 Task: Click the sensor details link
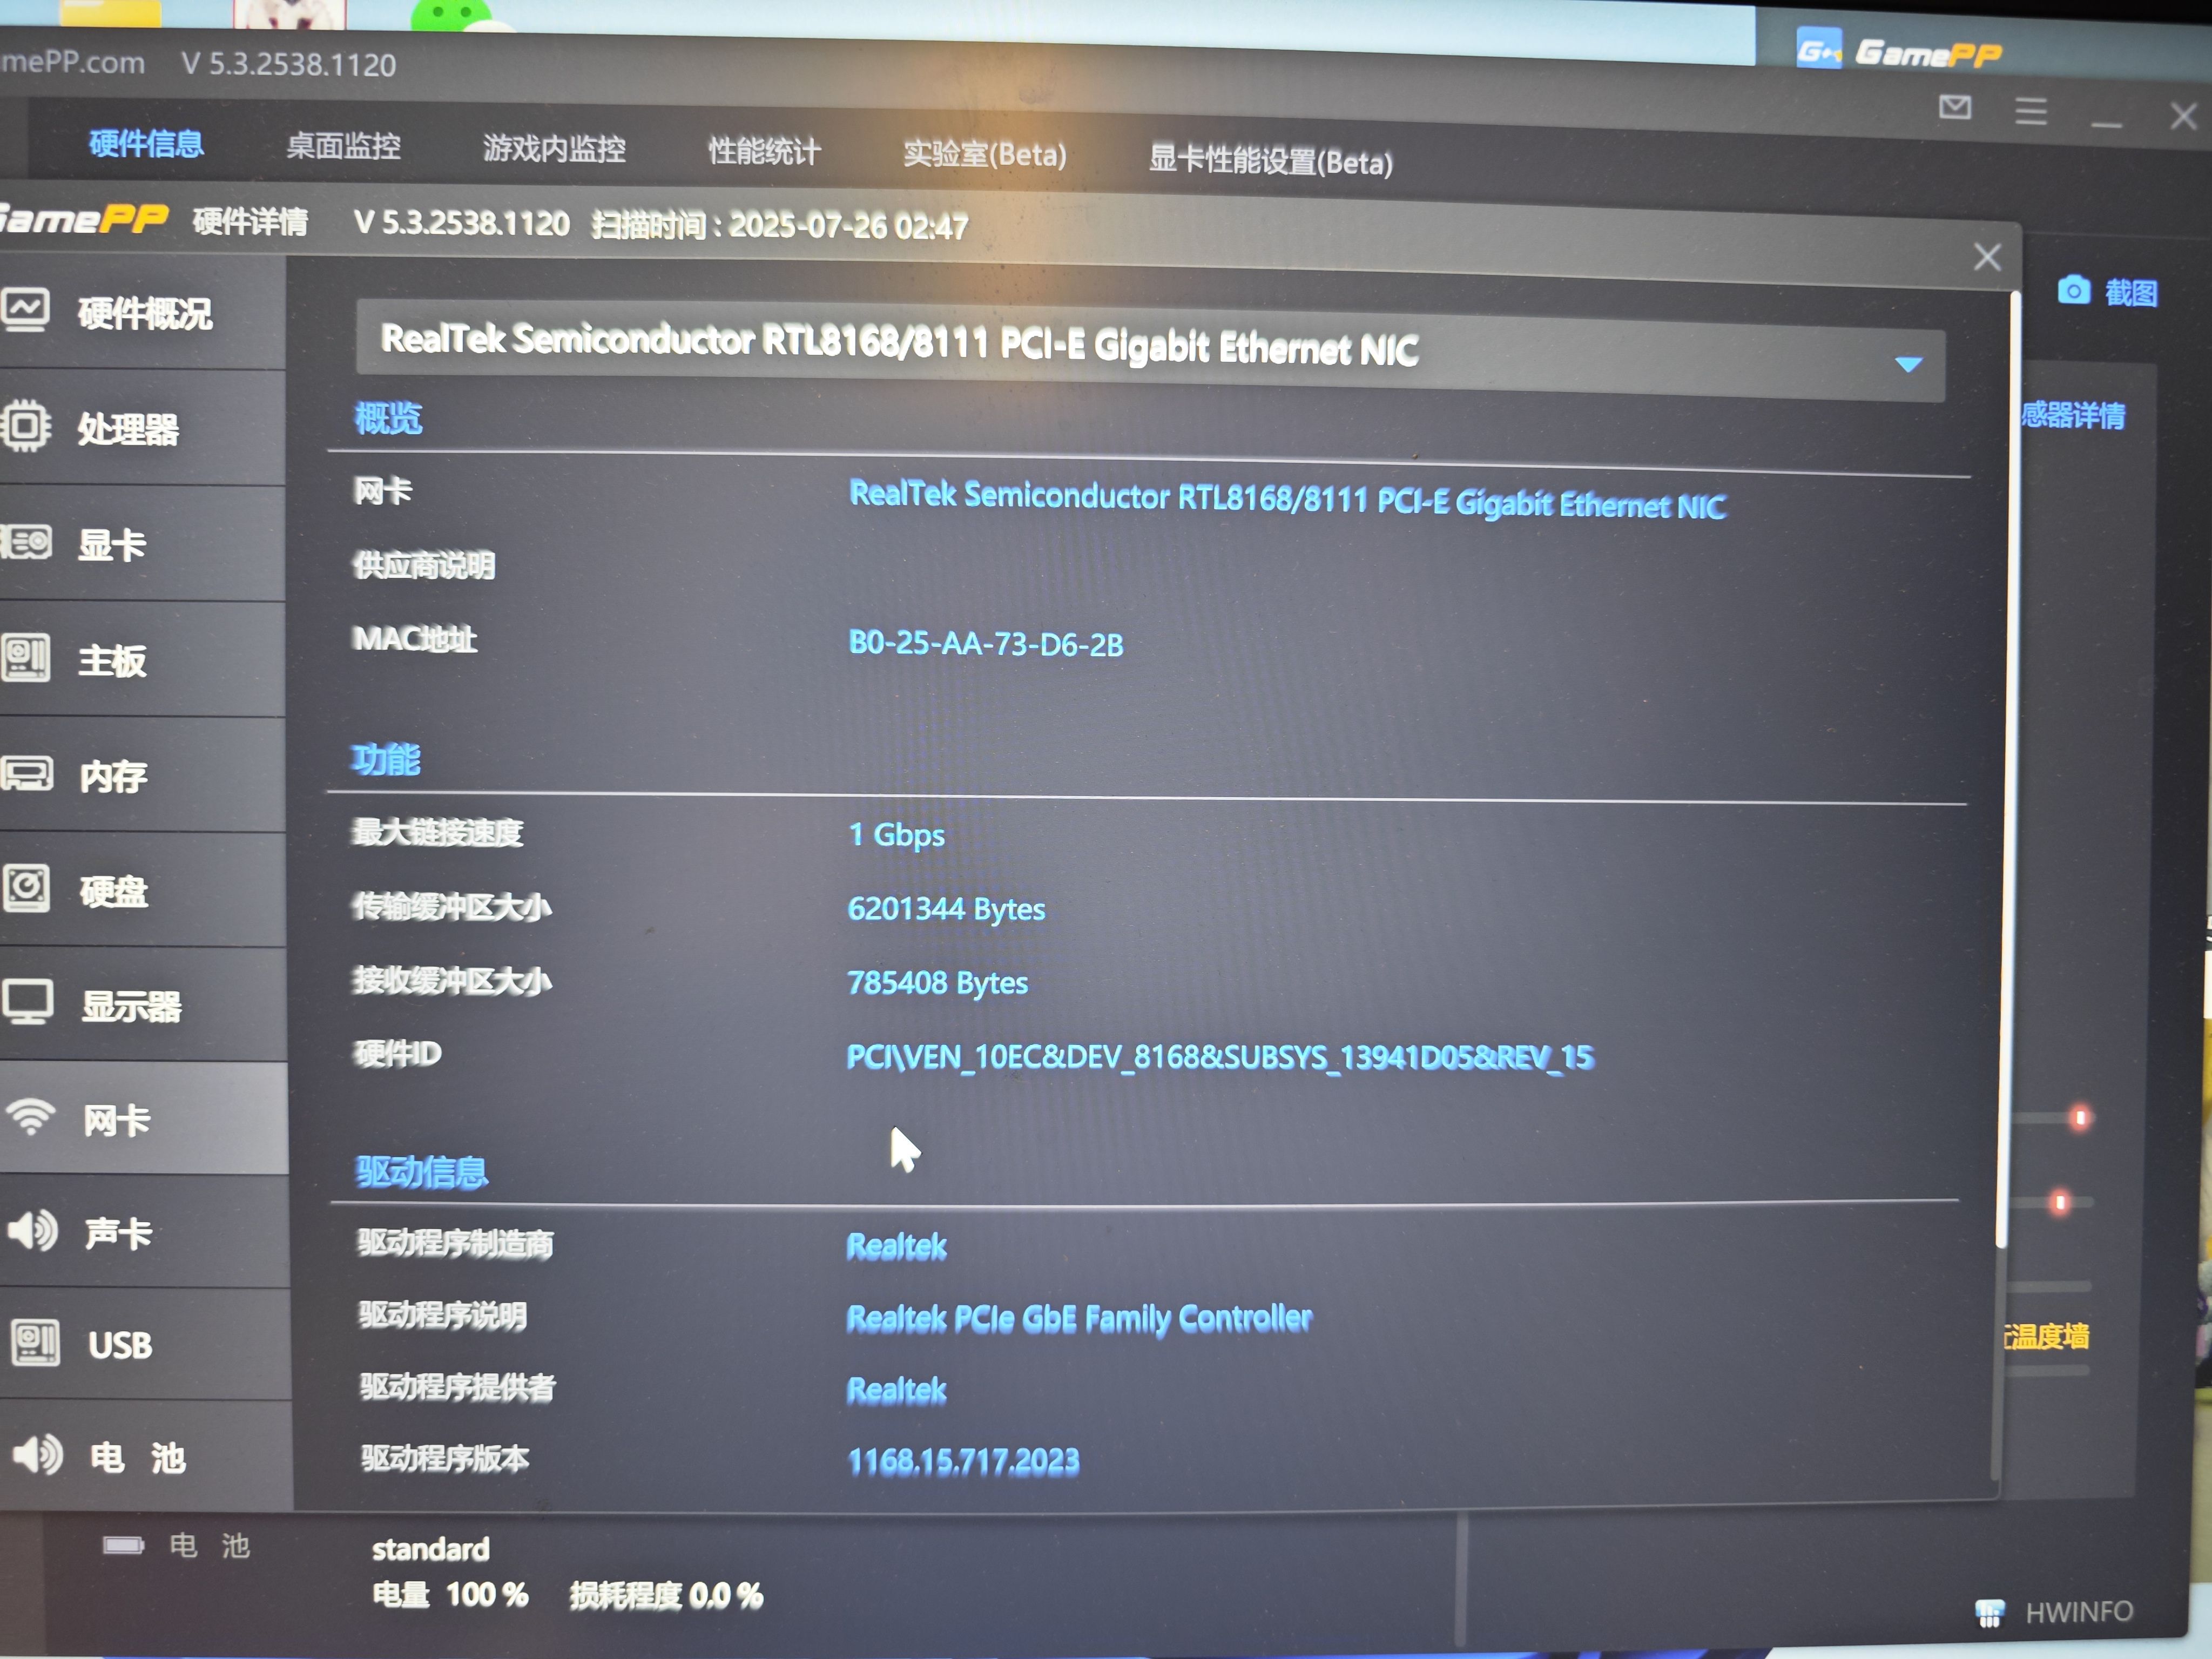(2073, 415)
